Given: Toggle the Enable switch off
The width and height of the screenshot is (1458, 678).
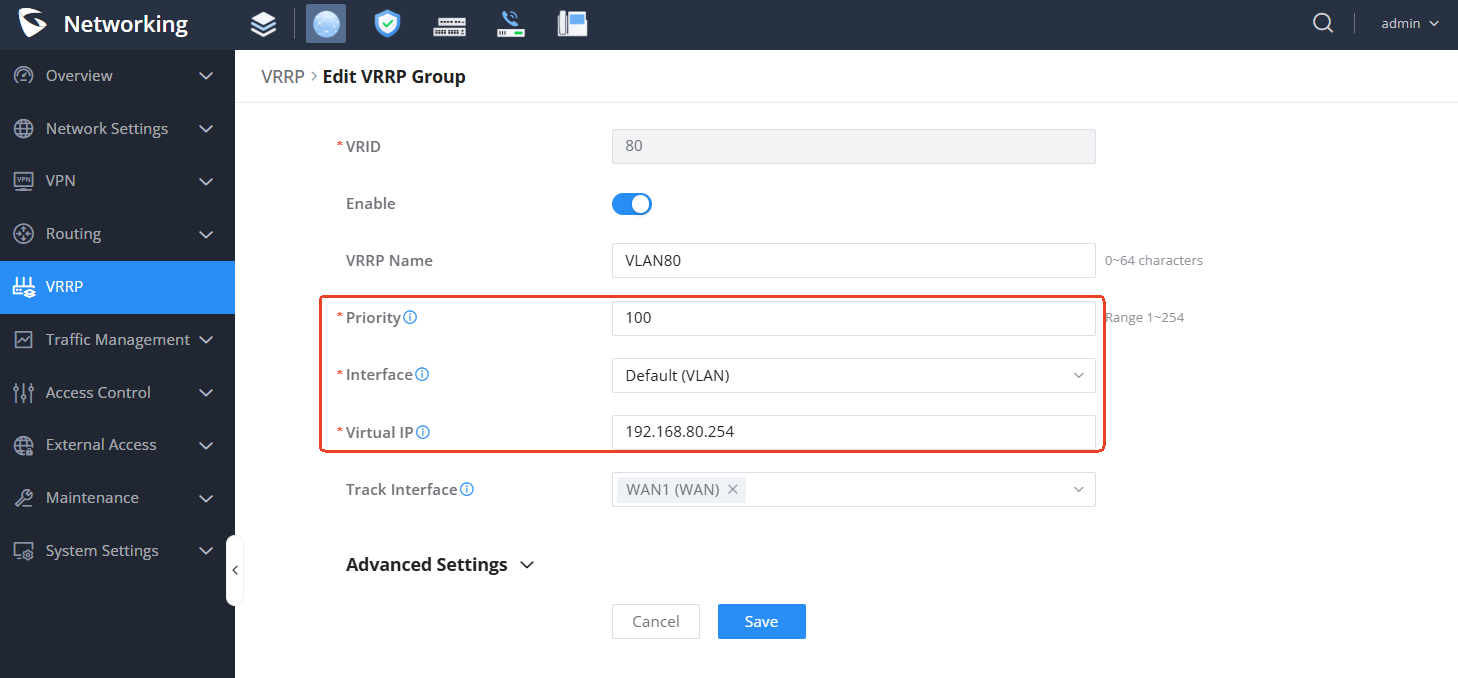Looking at the screenshot, I should [632, 204].
